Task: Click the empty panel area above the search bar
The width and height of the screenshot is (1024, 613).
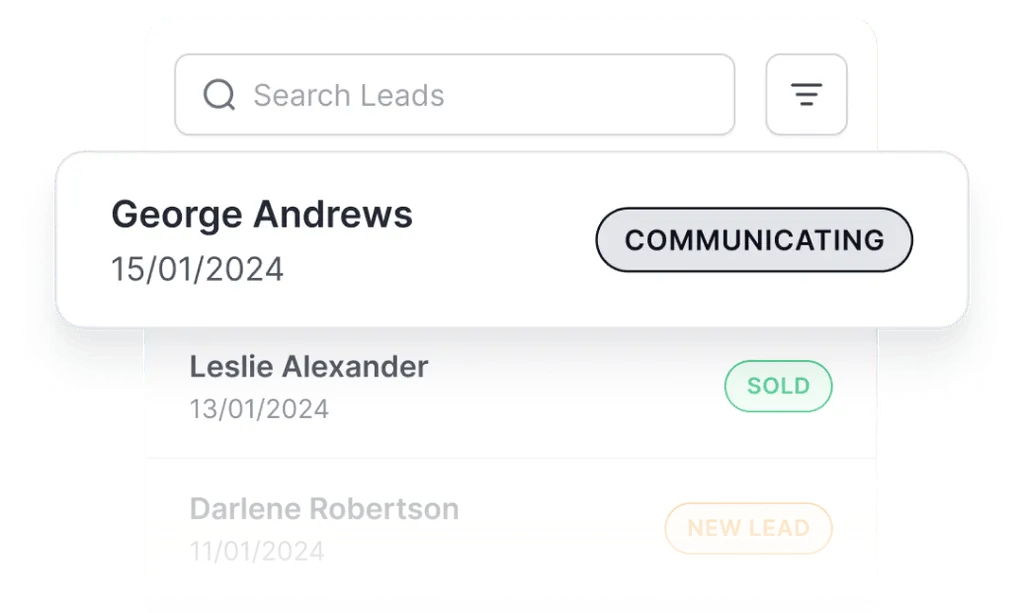Action: (510, 32)
